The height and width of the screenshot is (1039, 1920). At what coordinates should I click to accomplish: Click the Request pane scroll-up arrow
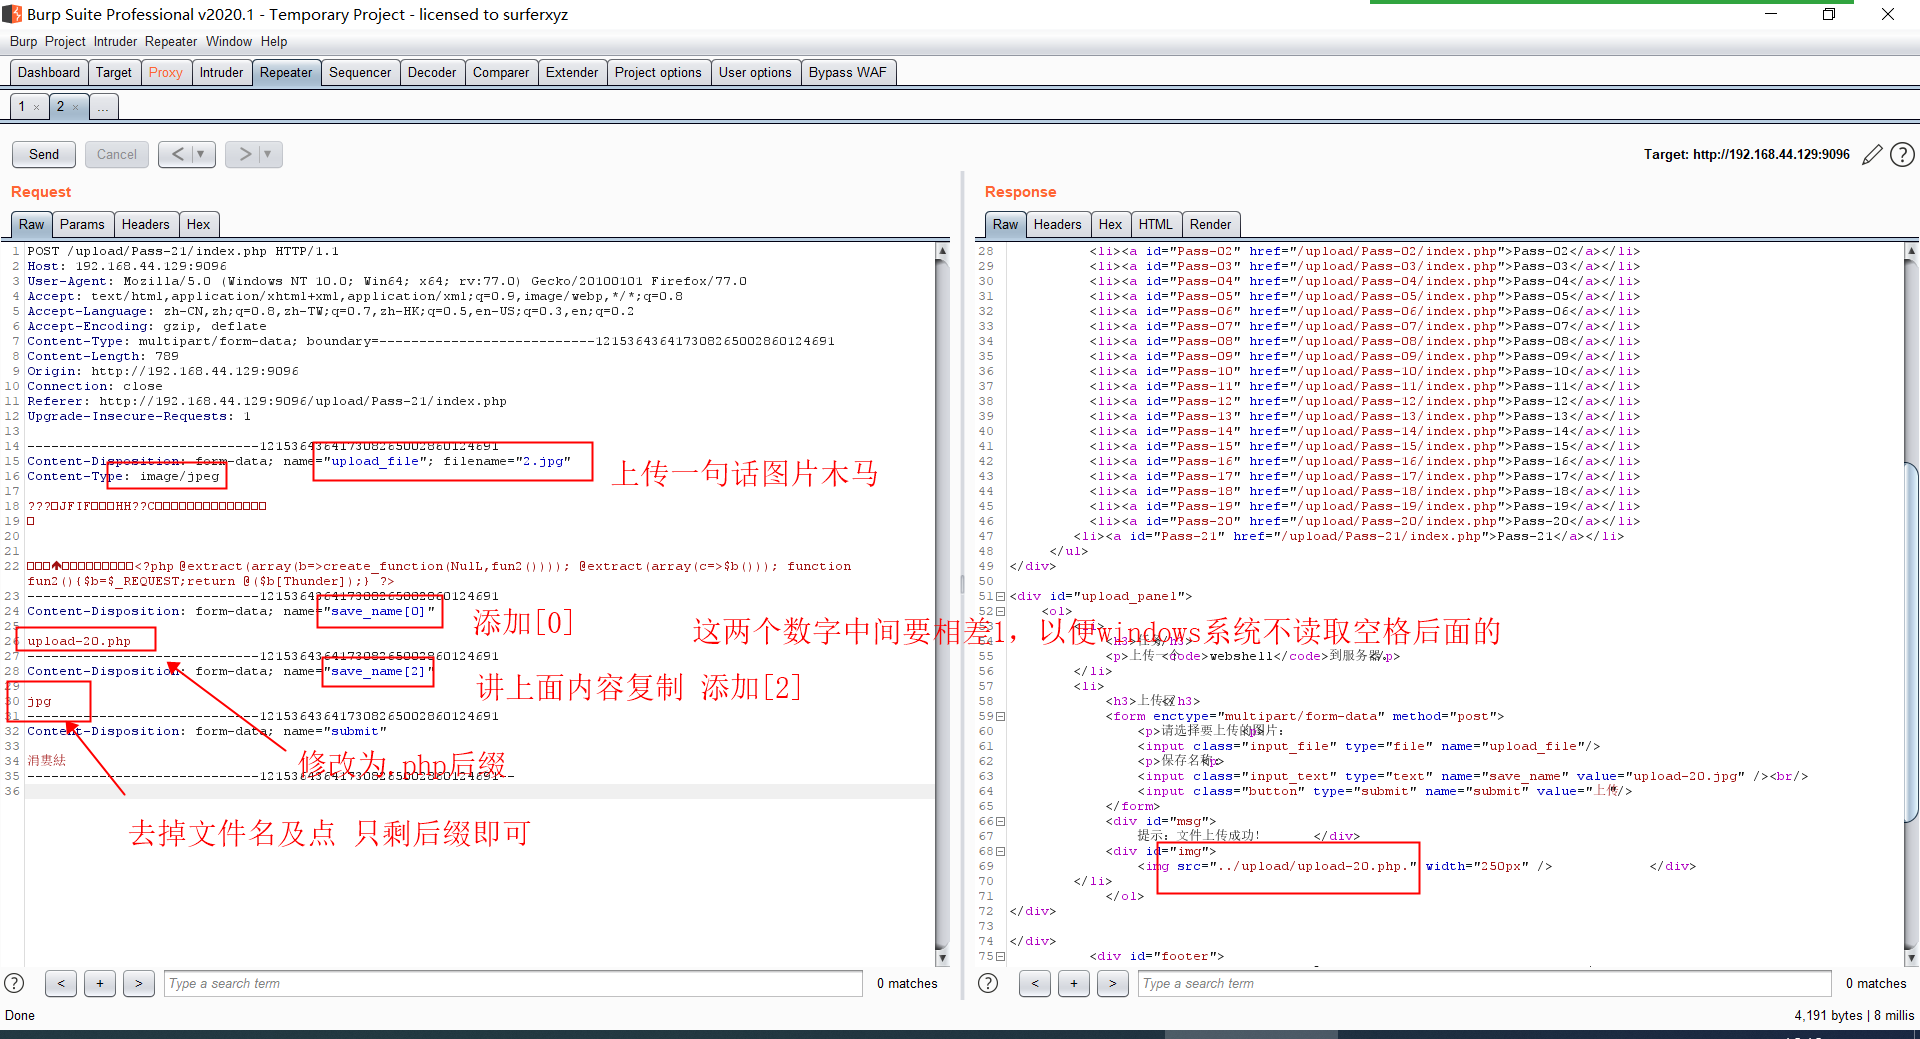[x=942, y=251]
